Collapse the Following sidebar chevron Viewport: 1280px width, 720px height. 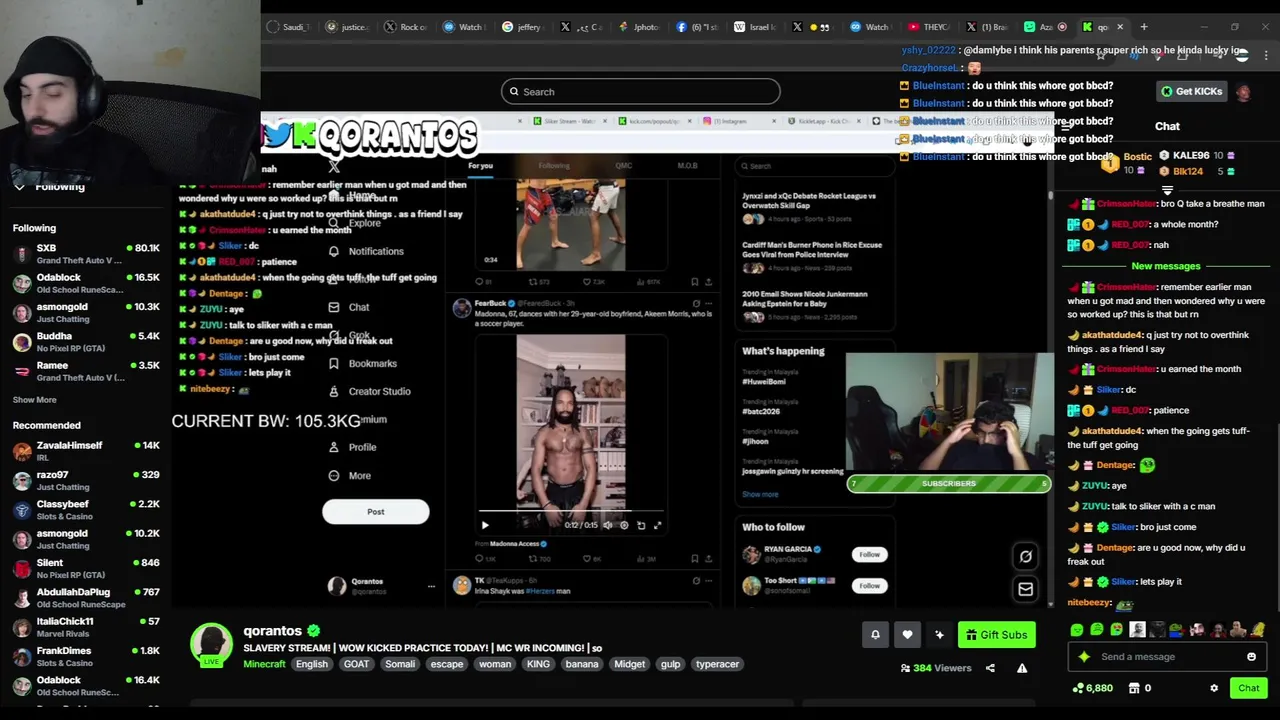[x=19, y=187]
